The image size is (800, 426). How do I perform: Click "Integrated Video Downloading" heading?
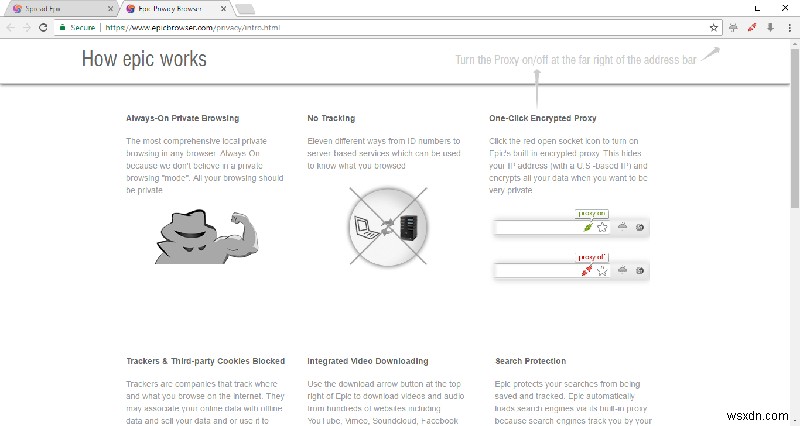pos(368,361)
